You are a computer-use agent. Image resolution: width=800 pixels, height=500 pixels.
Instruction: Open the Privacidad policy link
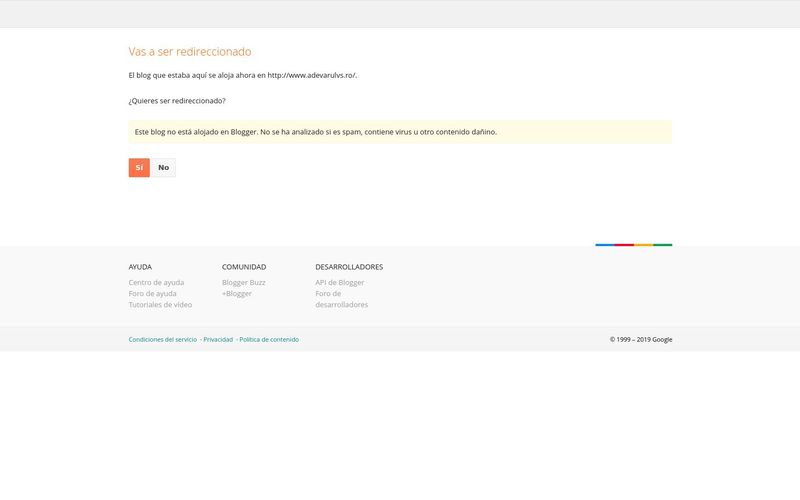click(x=218, y=339)
